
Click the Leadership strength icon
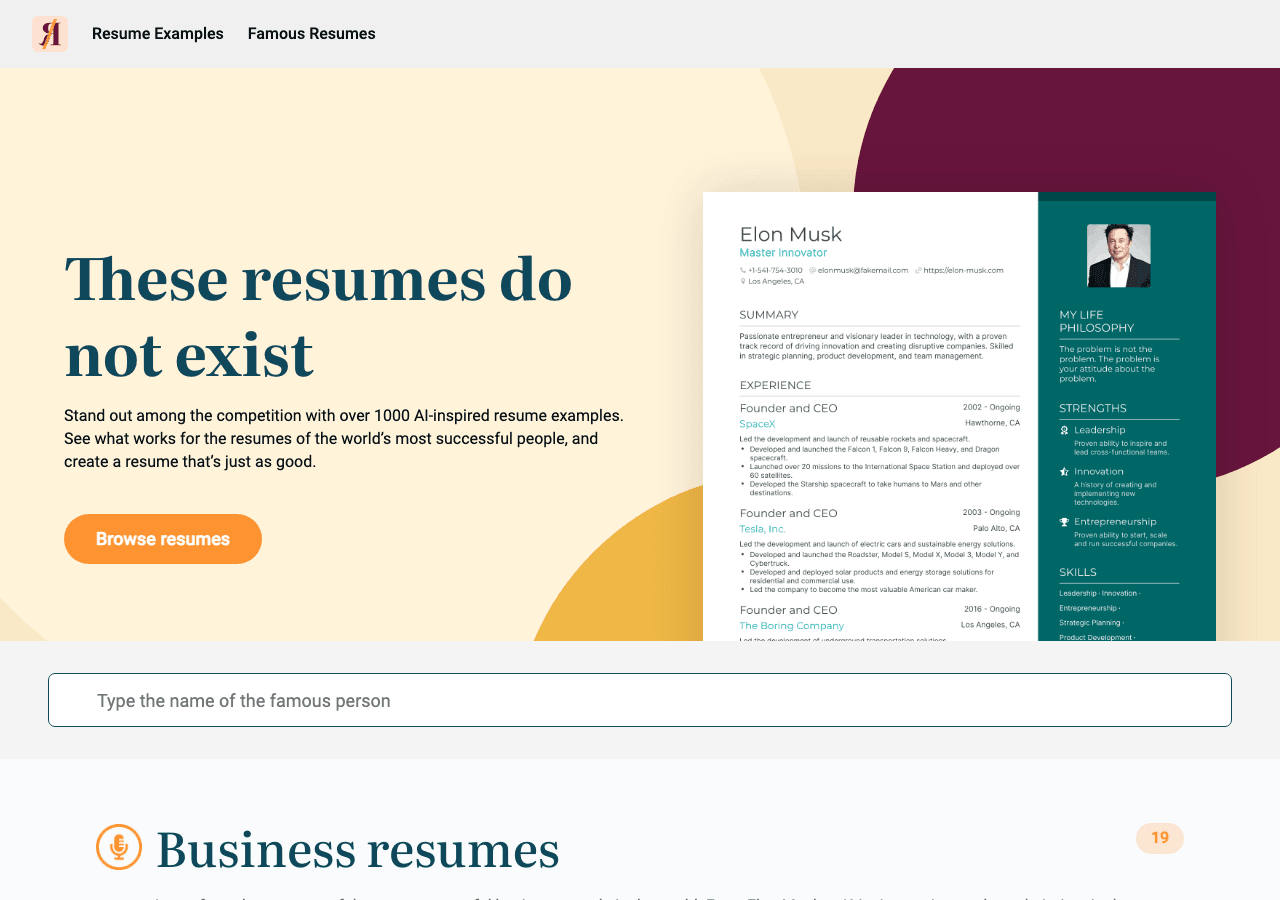click(x=1064, y=430)
